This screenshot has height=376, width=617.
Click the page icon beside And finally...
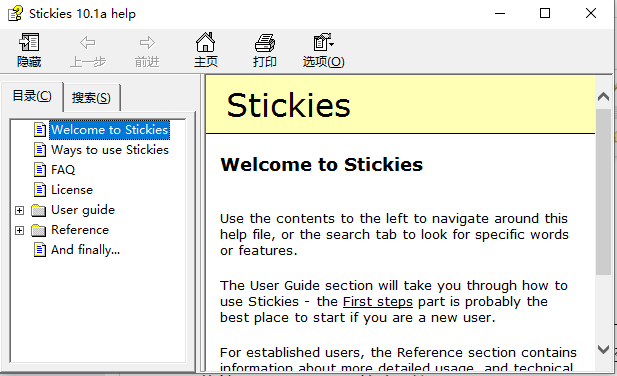tap(40, 249)
